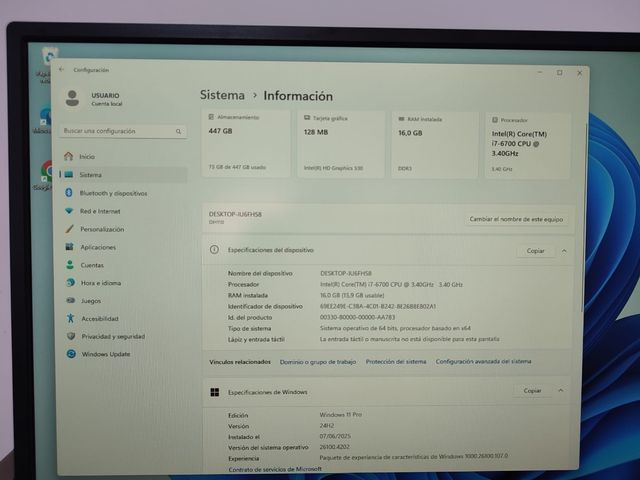Go to Inicio in the sidebar

click(x=87, y=156)
